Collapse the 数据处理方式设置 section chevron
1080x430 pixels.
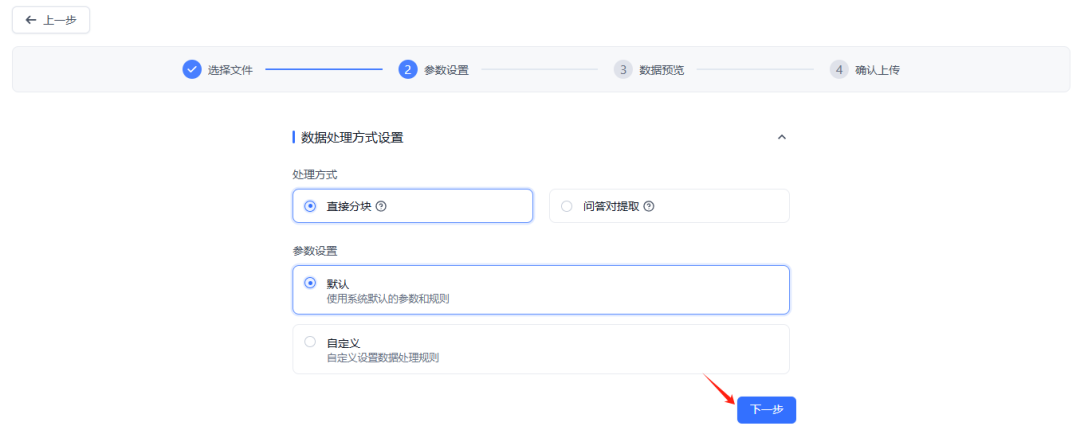coord(782,138)
